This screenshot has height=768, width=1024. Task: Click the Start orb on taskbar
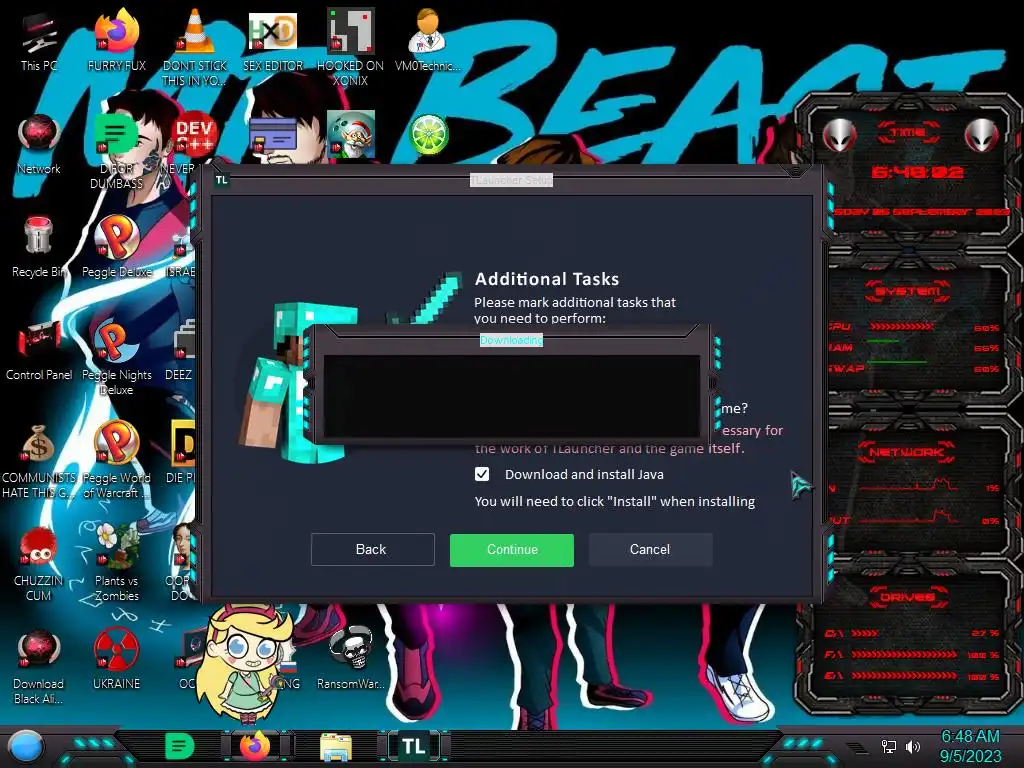tap(25, 746)
